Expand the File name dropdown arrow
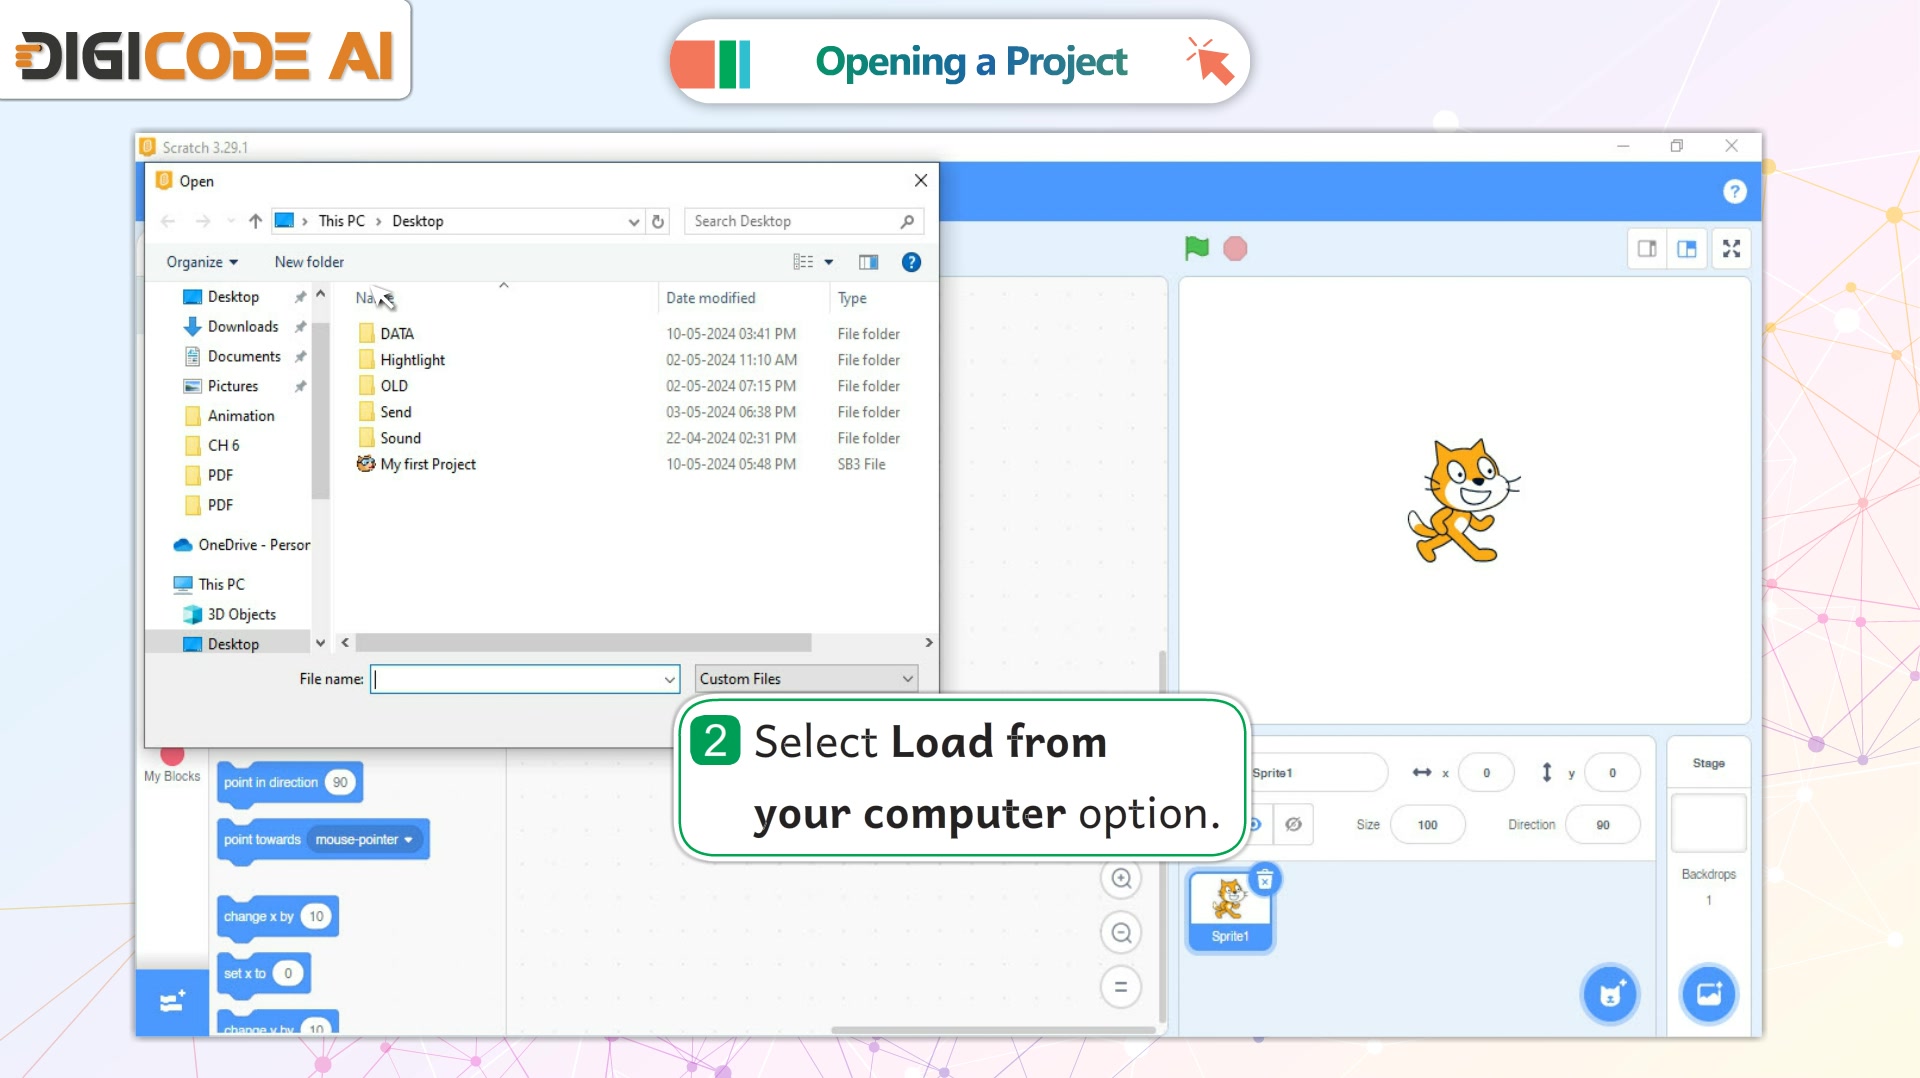1920x1078 pixels. 670,679
